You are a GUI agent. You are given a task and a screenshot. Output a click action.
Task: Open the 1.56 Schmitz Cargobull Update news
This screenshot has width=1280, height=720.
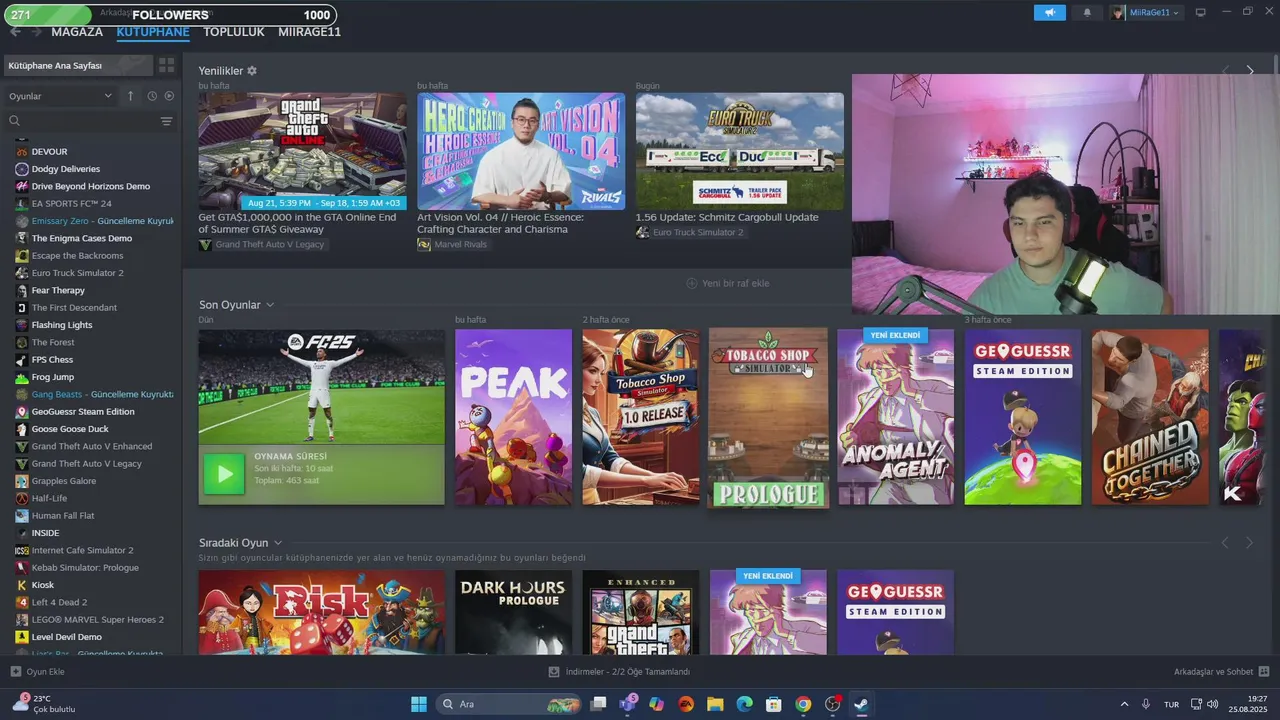click(740, 151)
